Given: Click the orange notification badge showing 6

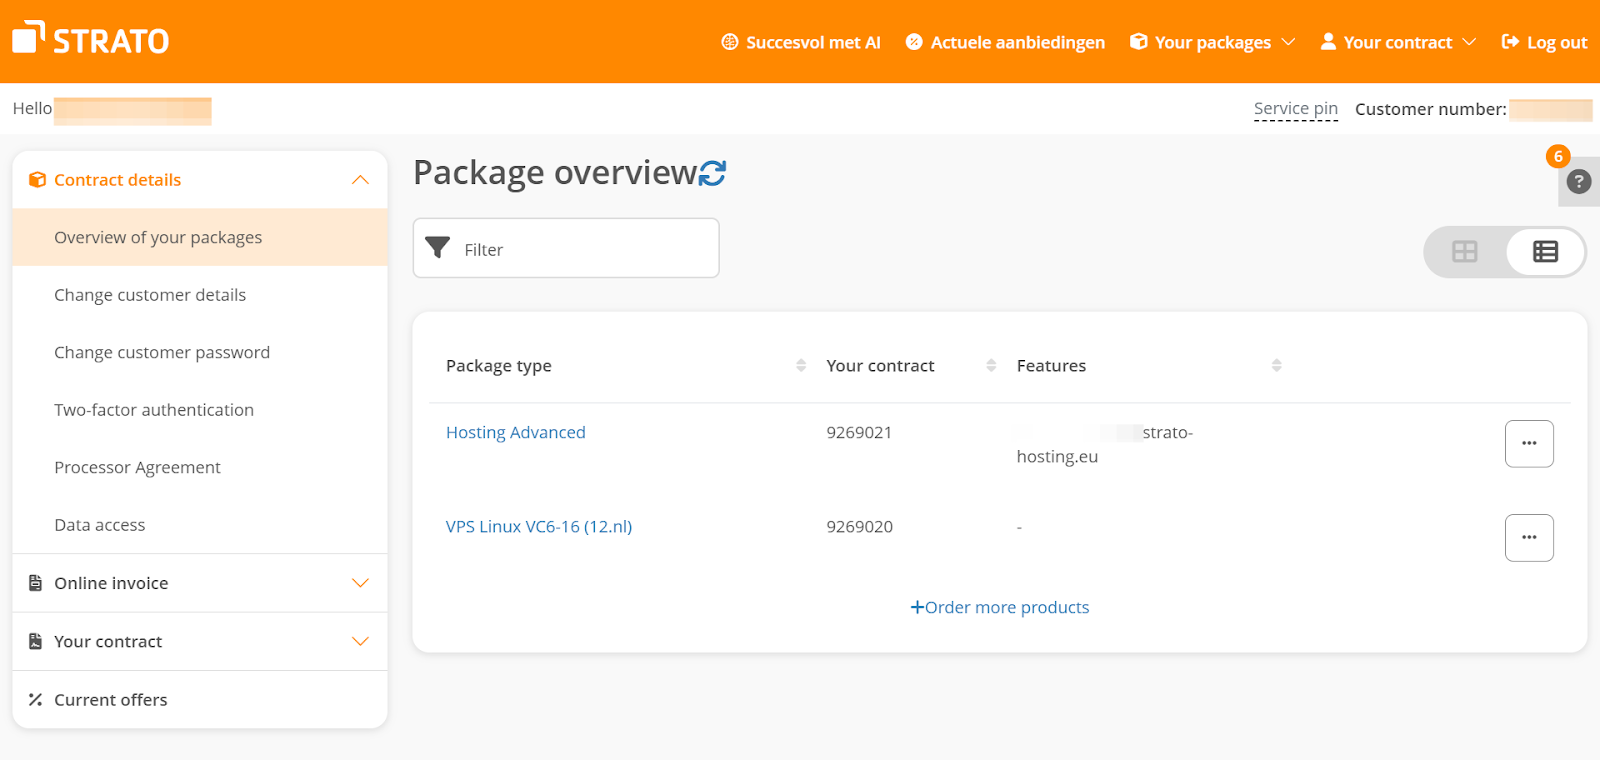Looking at the screenshot, I should point(1557,157).
